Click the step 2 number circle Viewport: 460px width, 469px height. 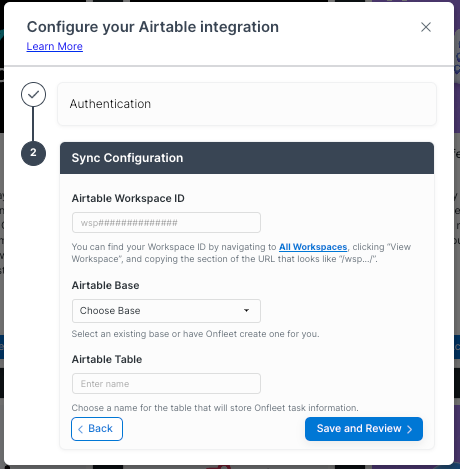tap(33, 153)
